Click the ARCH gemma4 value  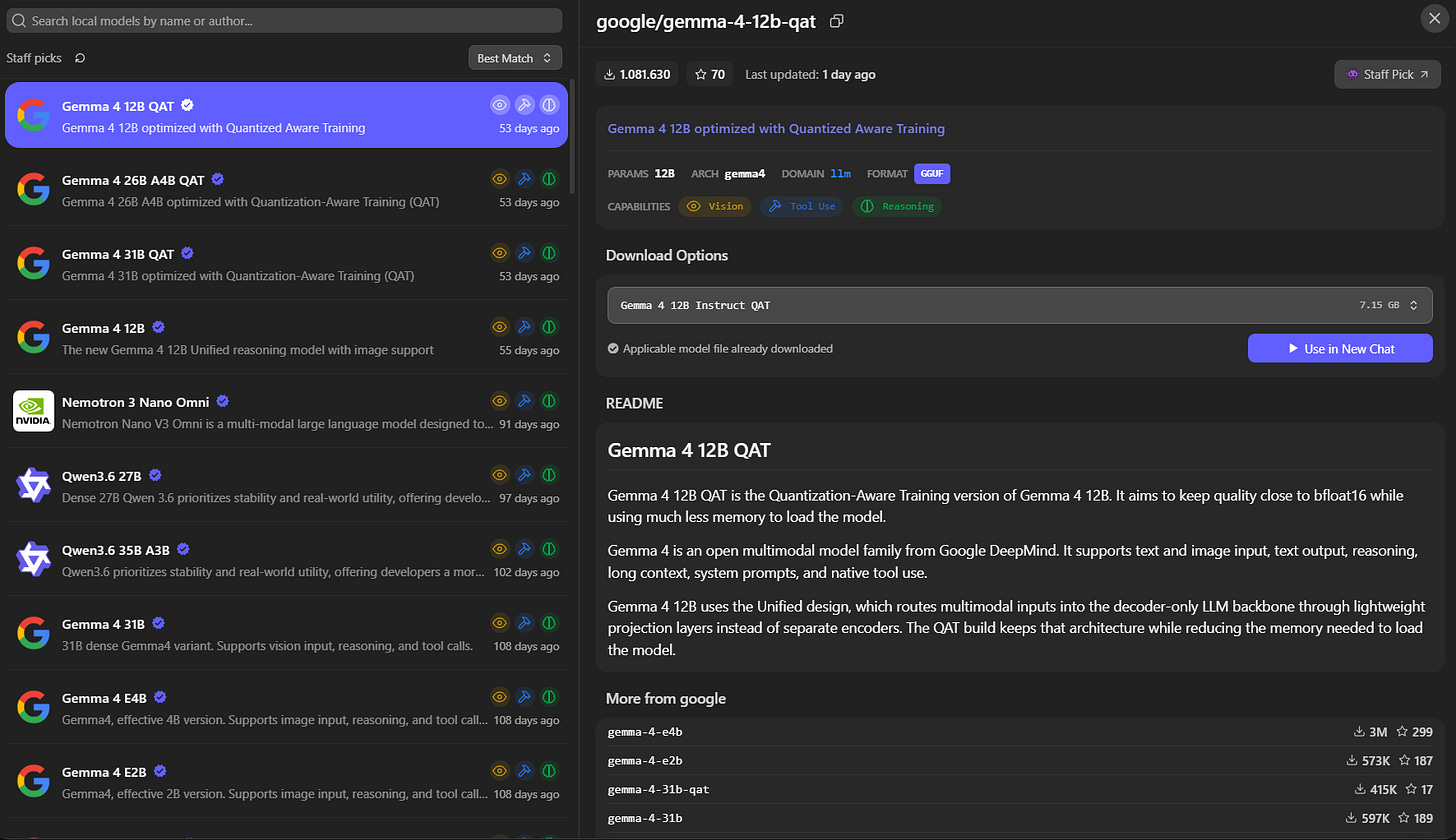coord(745,173)
